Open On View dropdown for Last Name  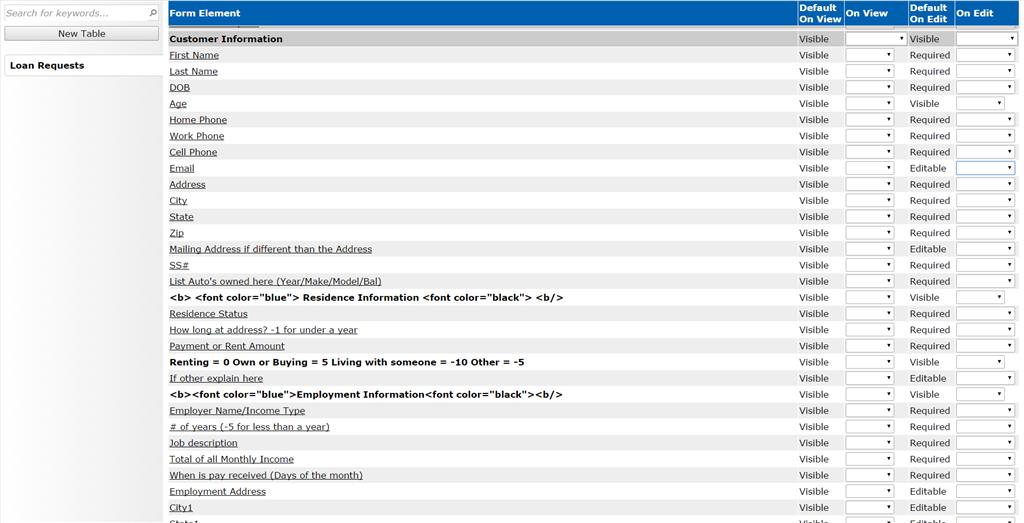point(869,72)
